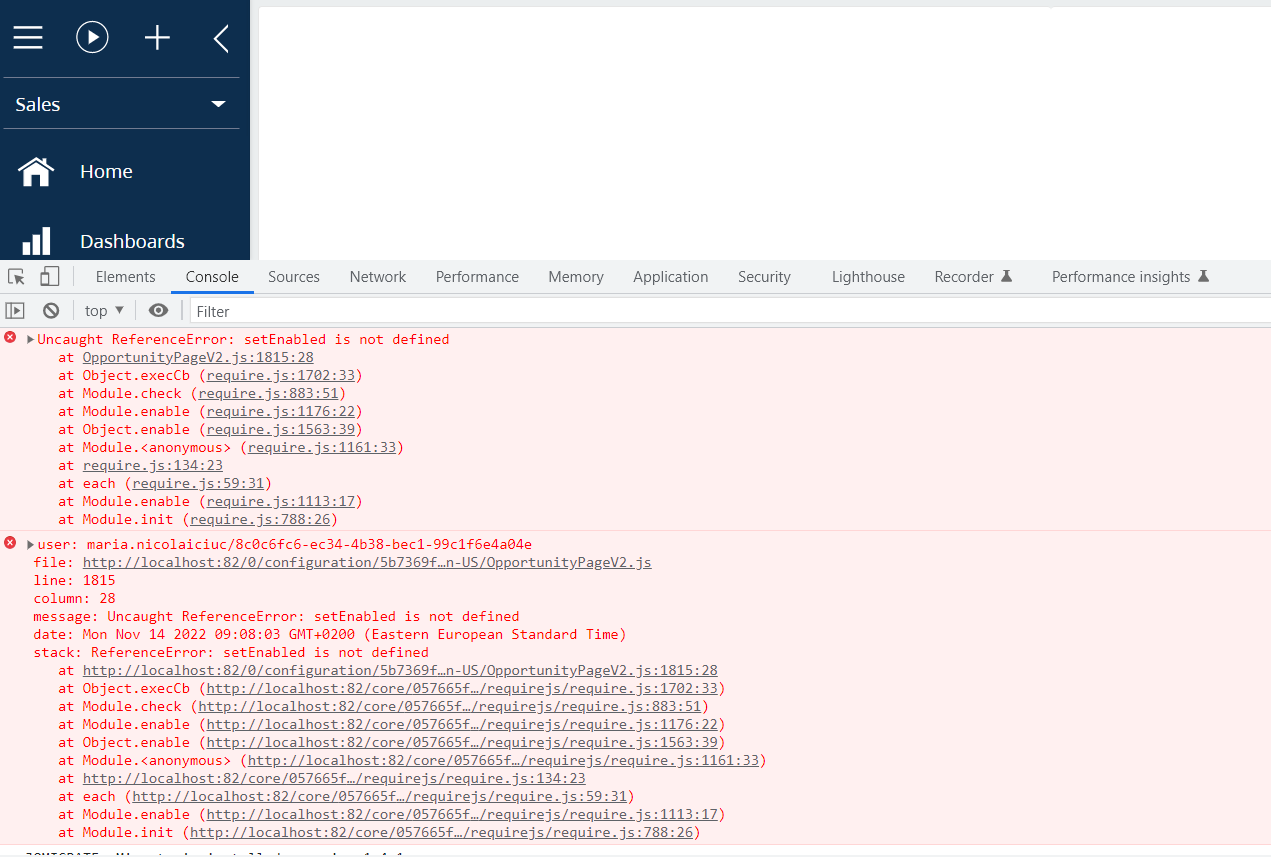Toggle the console sidebar panel

coord(15,311)
